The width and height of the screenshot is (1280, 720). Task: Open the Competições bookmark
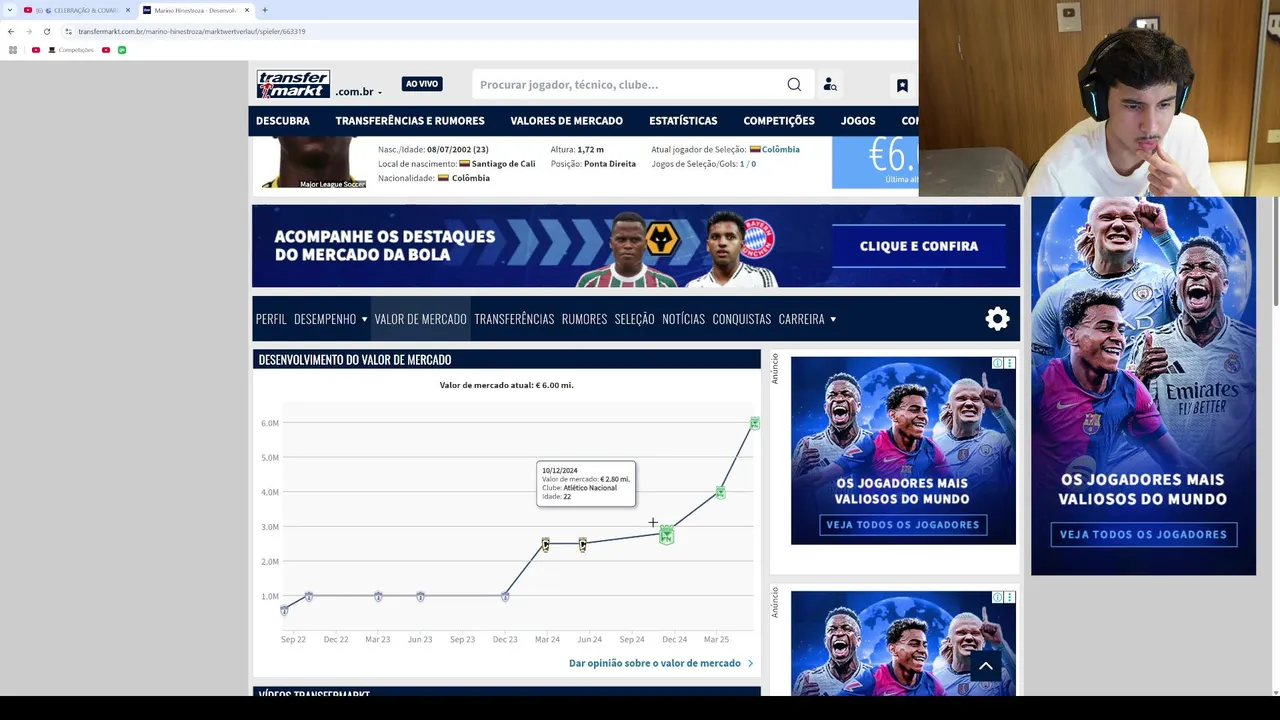click(x=71, y=50)
